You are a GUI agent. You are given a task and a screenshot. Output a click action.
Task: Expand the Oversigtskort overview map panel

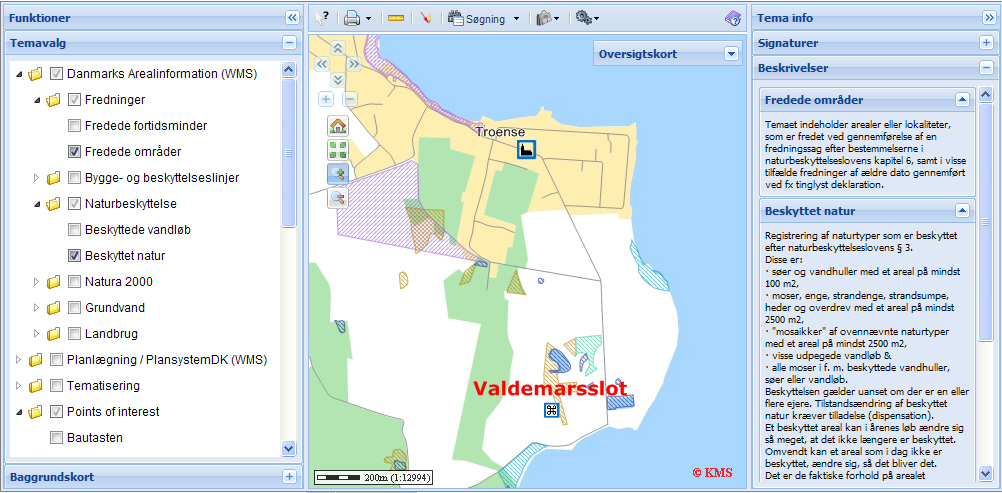pos(732,54)
